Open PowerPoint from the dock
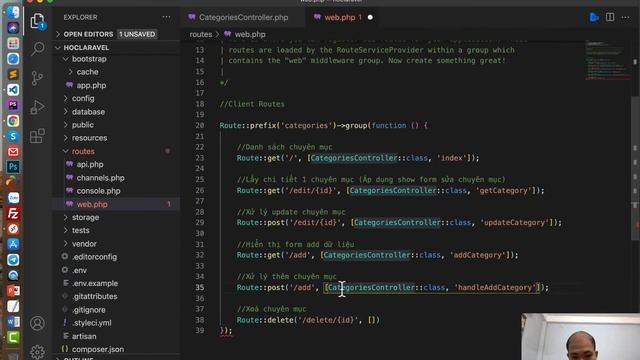 [13, 291]
